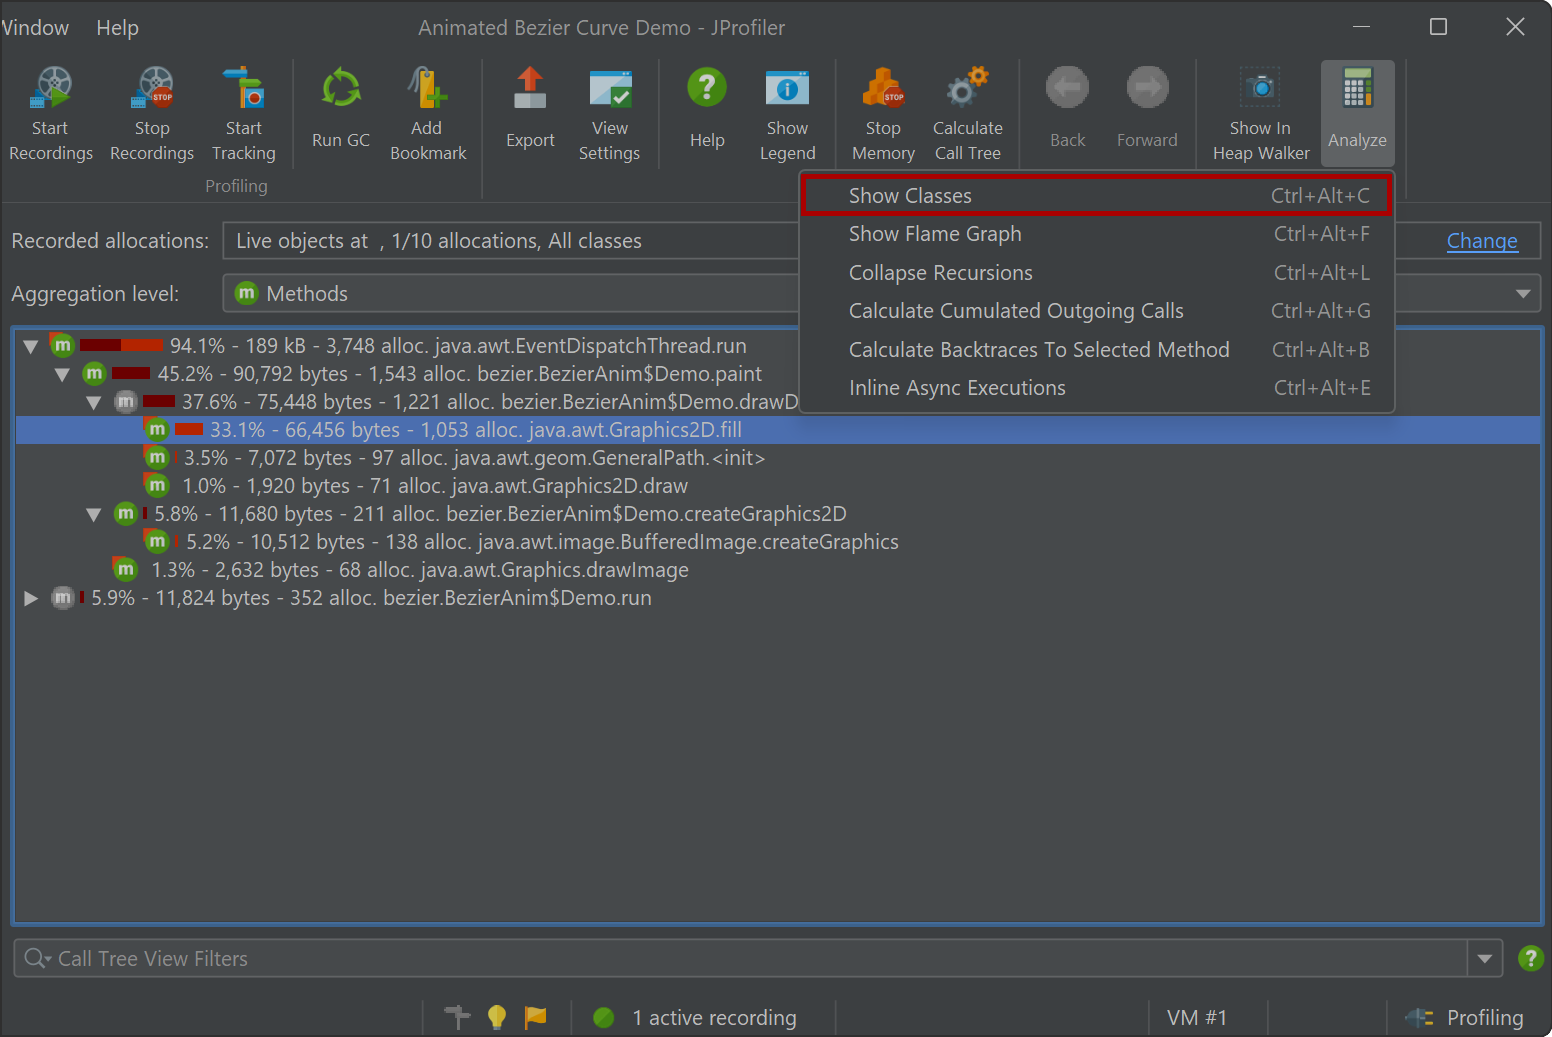Select Show Flame Graph menu entry
The width and height of the screenshot is (1552, 1037).
coord(1096,234)
